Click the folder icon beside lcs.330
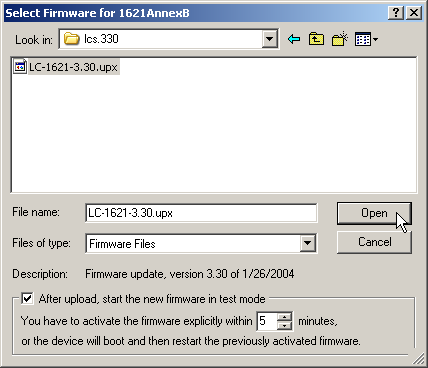Viewport: 428px width, 368px height. click(x=71, y=39)
